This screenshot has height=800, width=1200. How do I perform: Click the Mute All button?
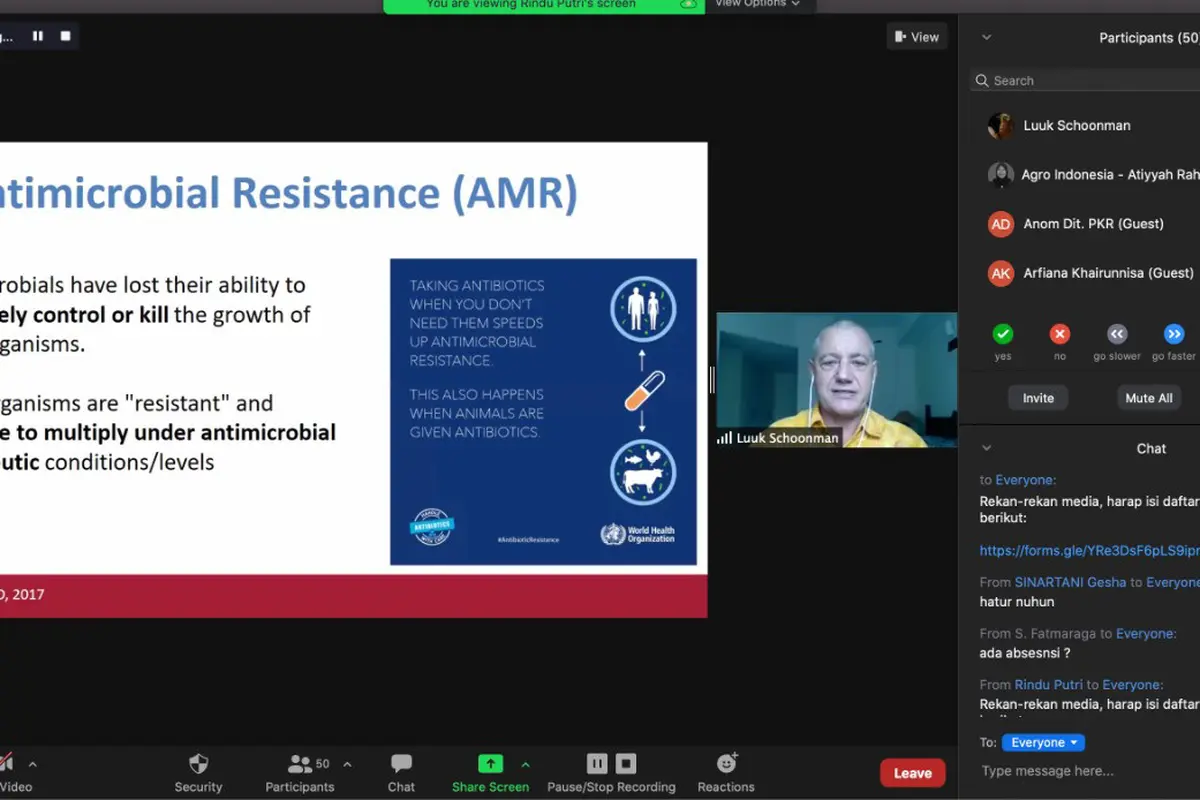point(1148,398)
